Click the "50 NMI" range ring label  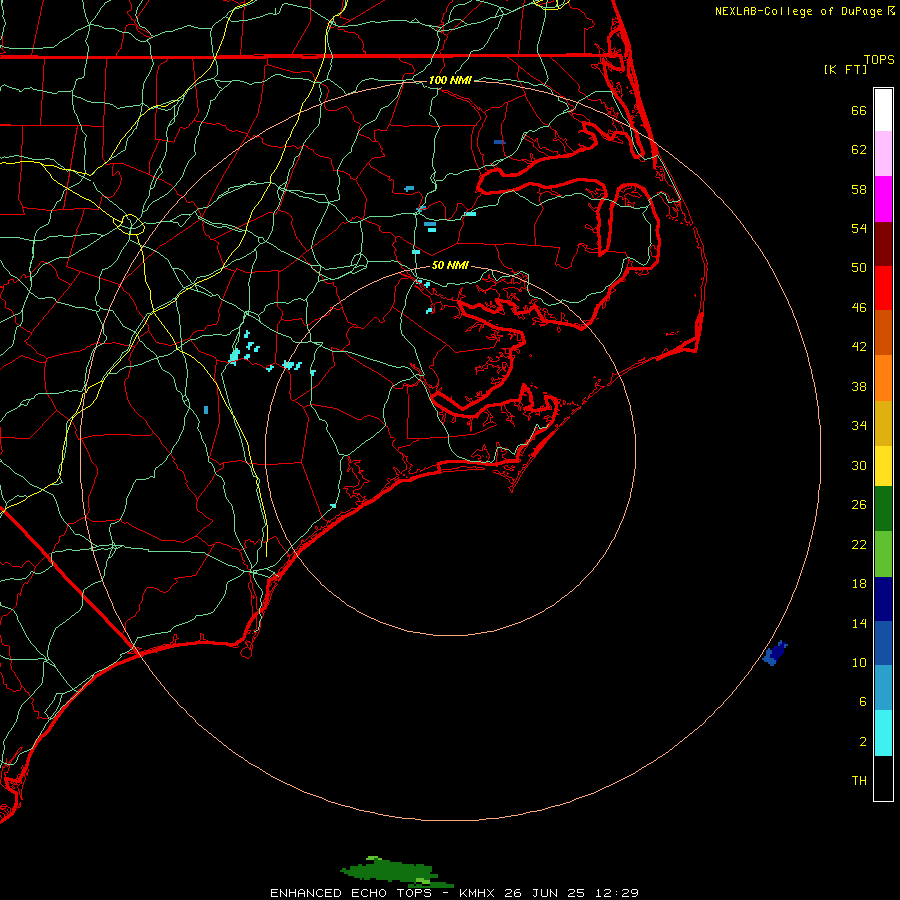pos(450,265)
